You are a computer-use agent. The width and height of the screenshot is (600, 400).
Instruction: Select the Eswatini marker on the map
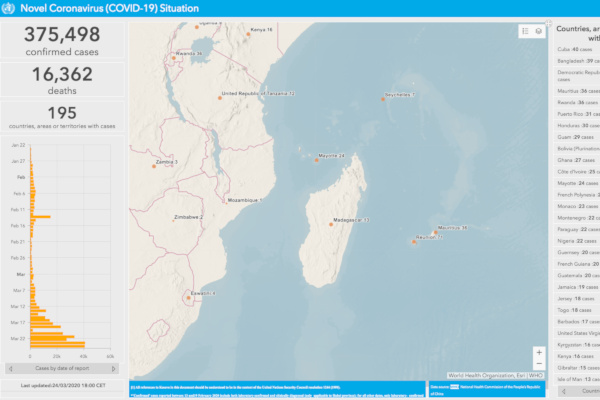pos(189,298)
